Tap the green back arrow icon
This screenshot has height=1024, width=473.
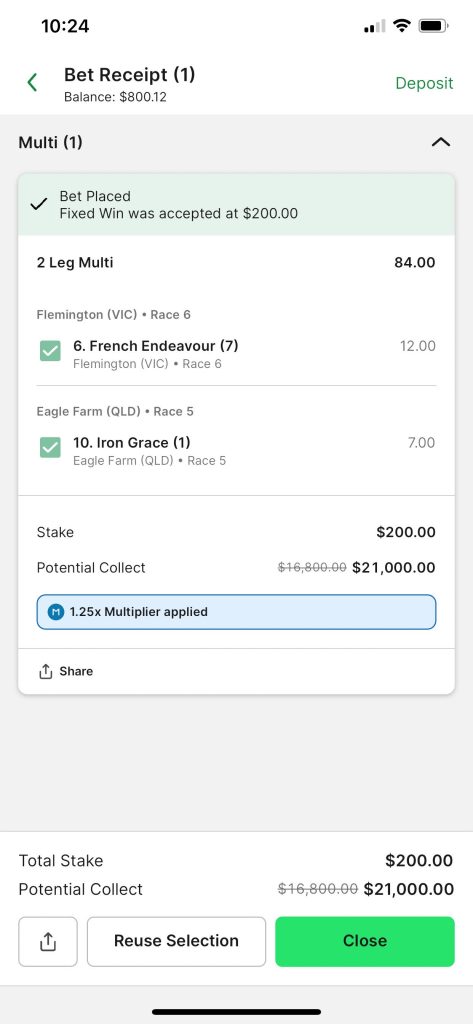point(32,82)
